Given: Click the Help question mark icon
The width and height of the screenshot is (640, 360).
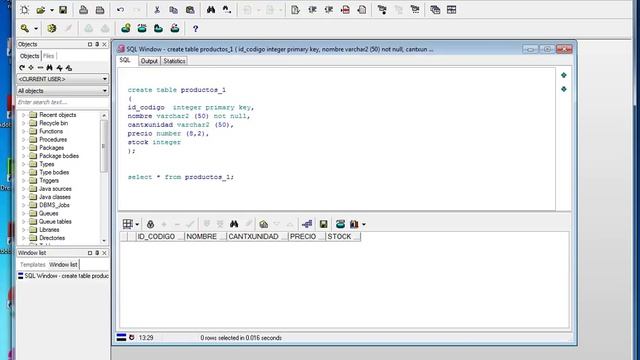Looking at the screenshot, I should (x=196, y=29).
